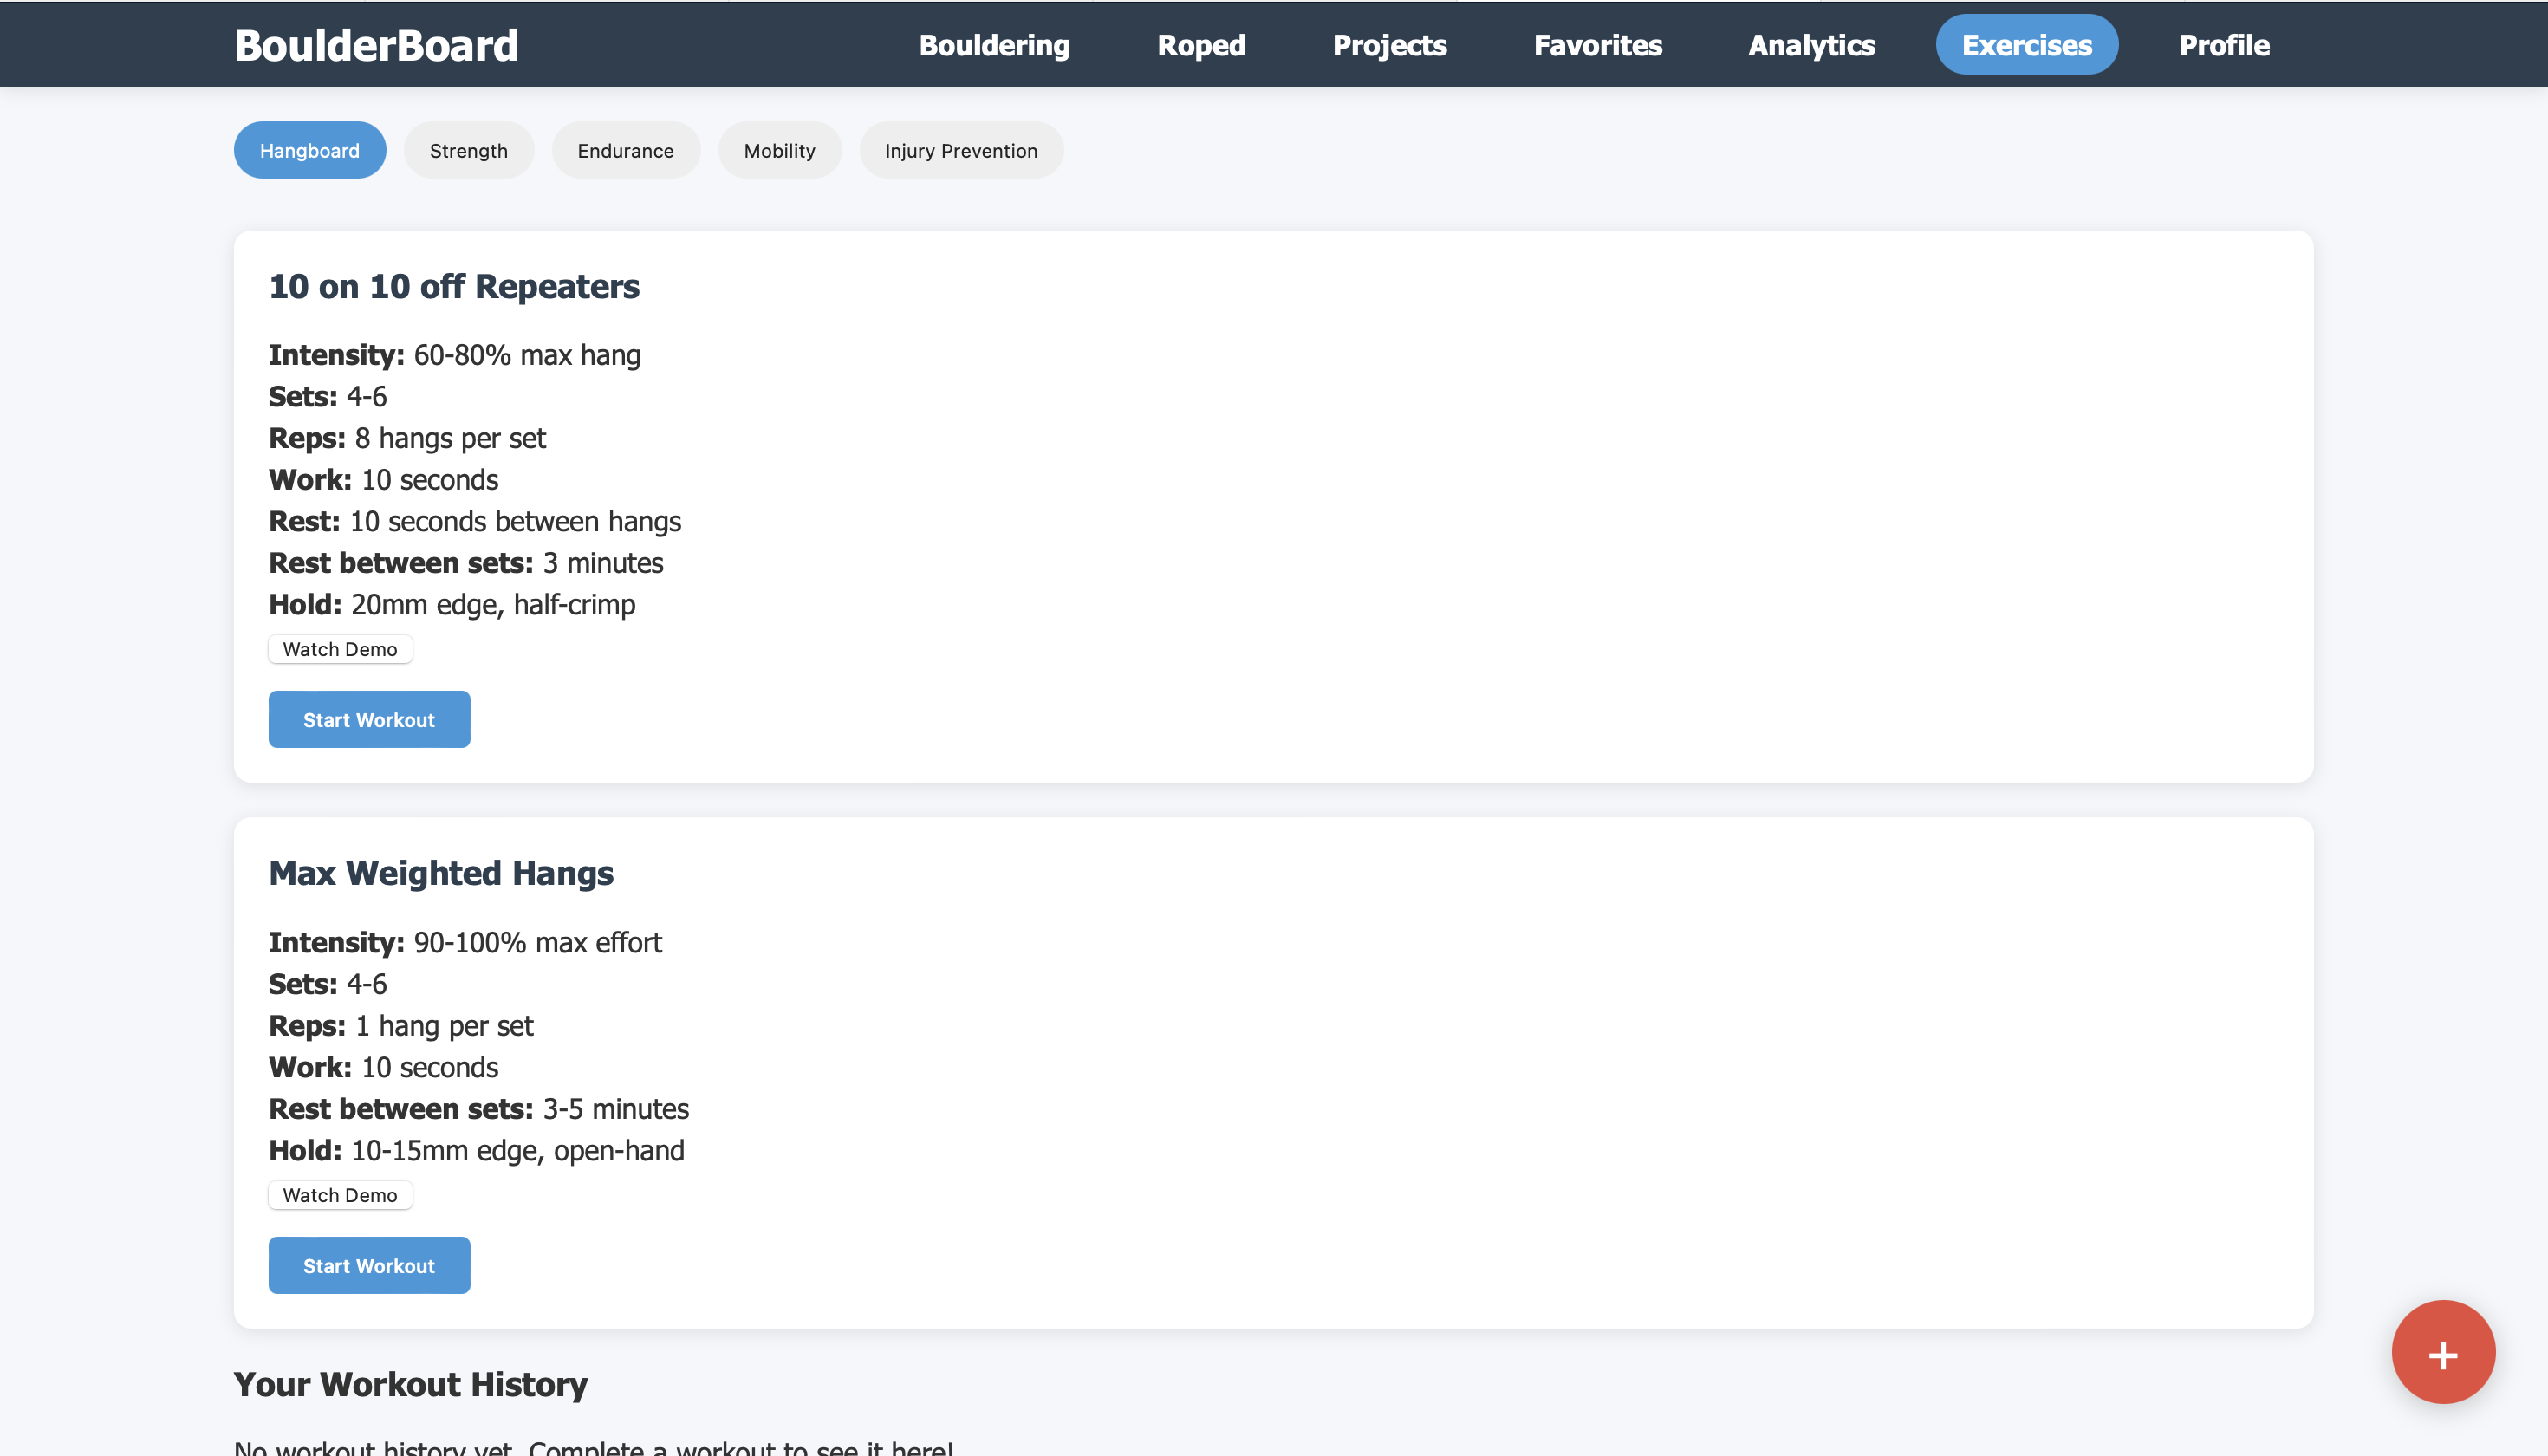Switch to the Mobility category
Viewport: 2548px width, 1456px height.
click(x=779, y=151)
